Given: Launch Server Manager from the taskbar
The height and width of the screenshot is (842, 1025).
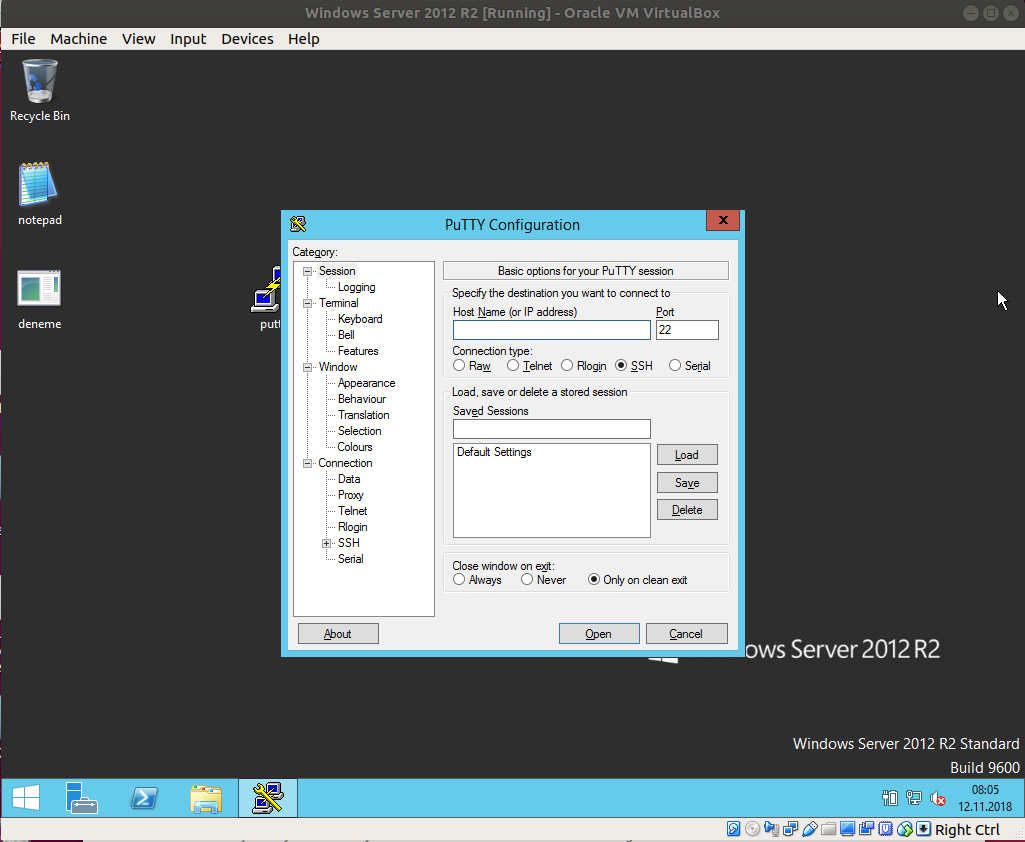Looking at the screenshot, I should (82, 798).
